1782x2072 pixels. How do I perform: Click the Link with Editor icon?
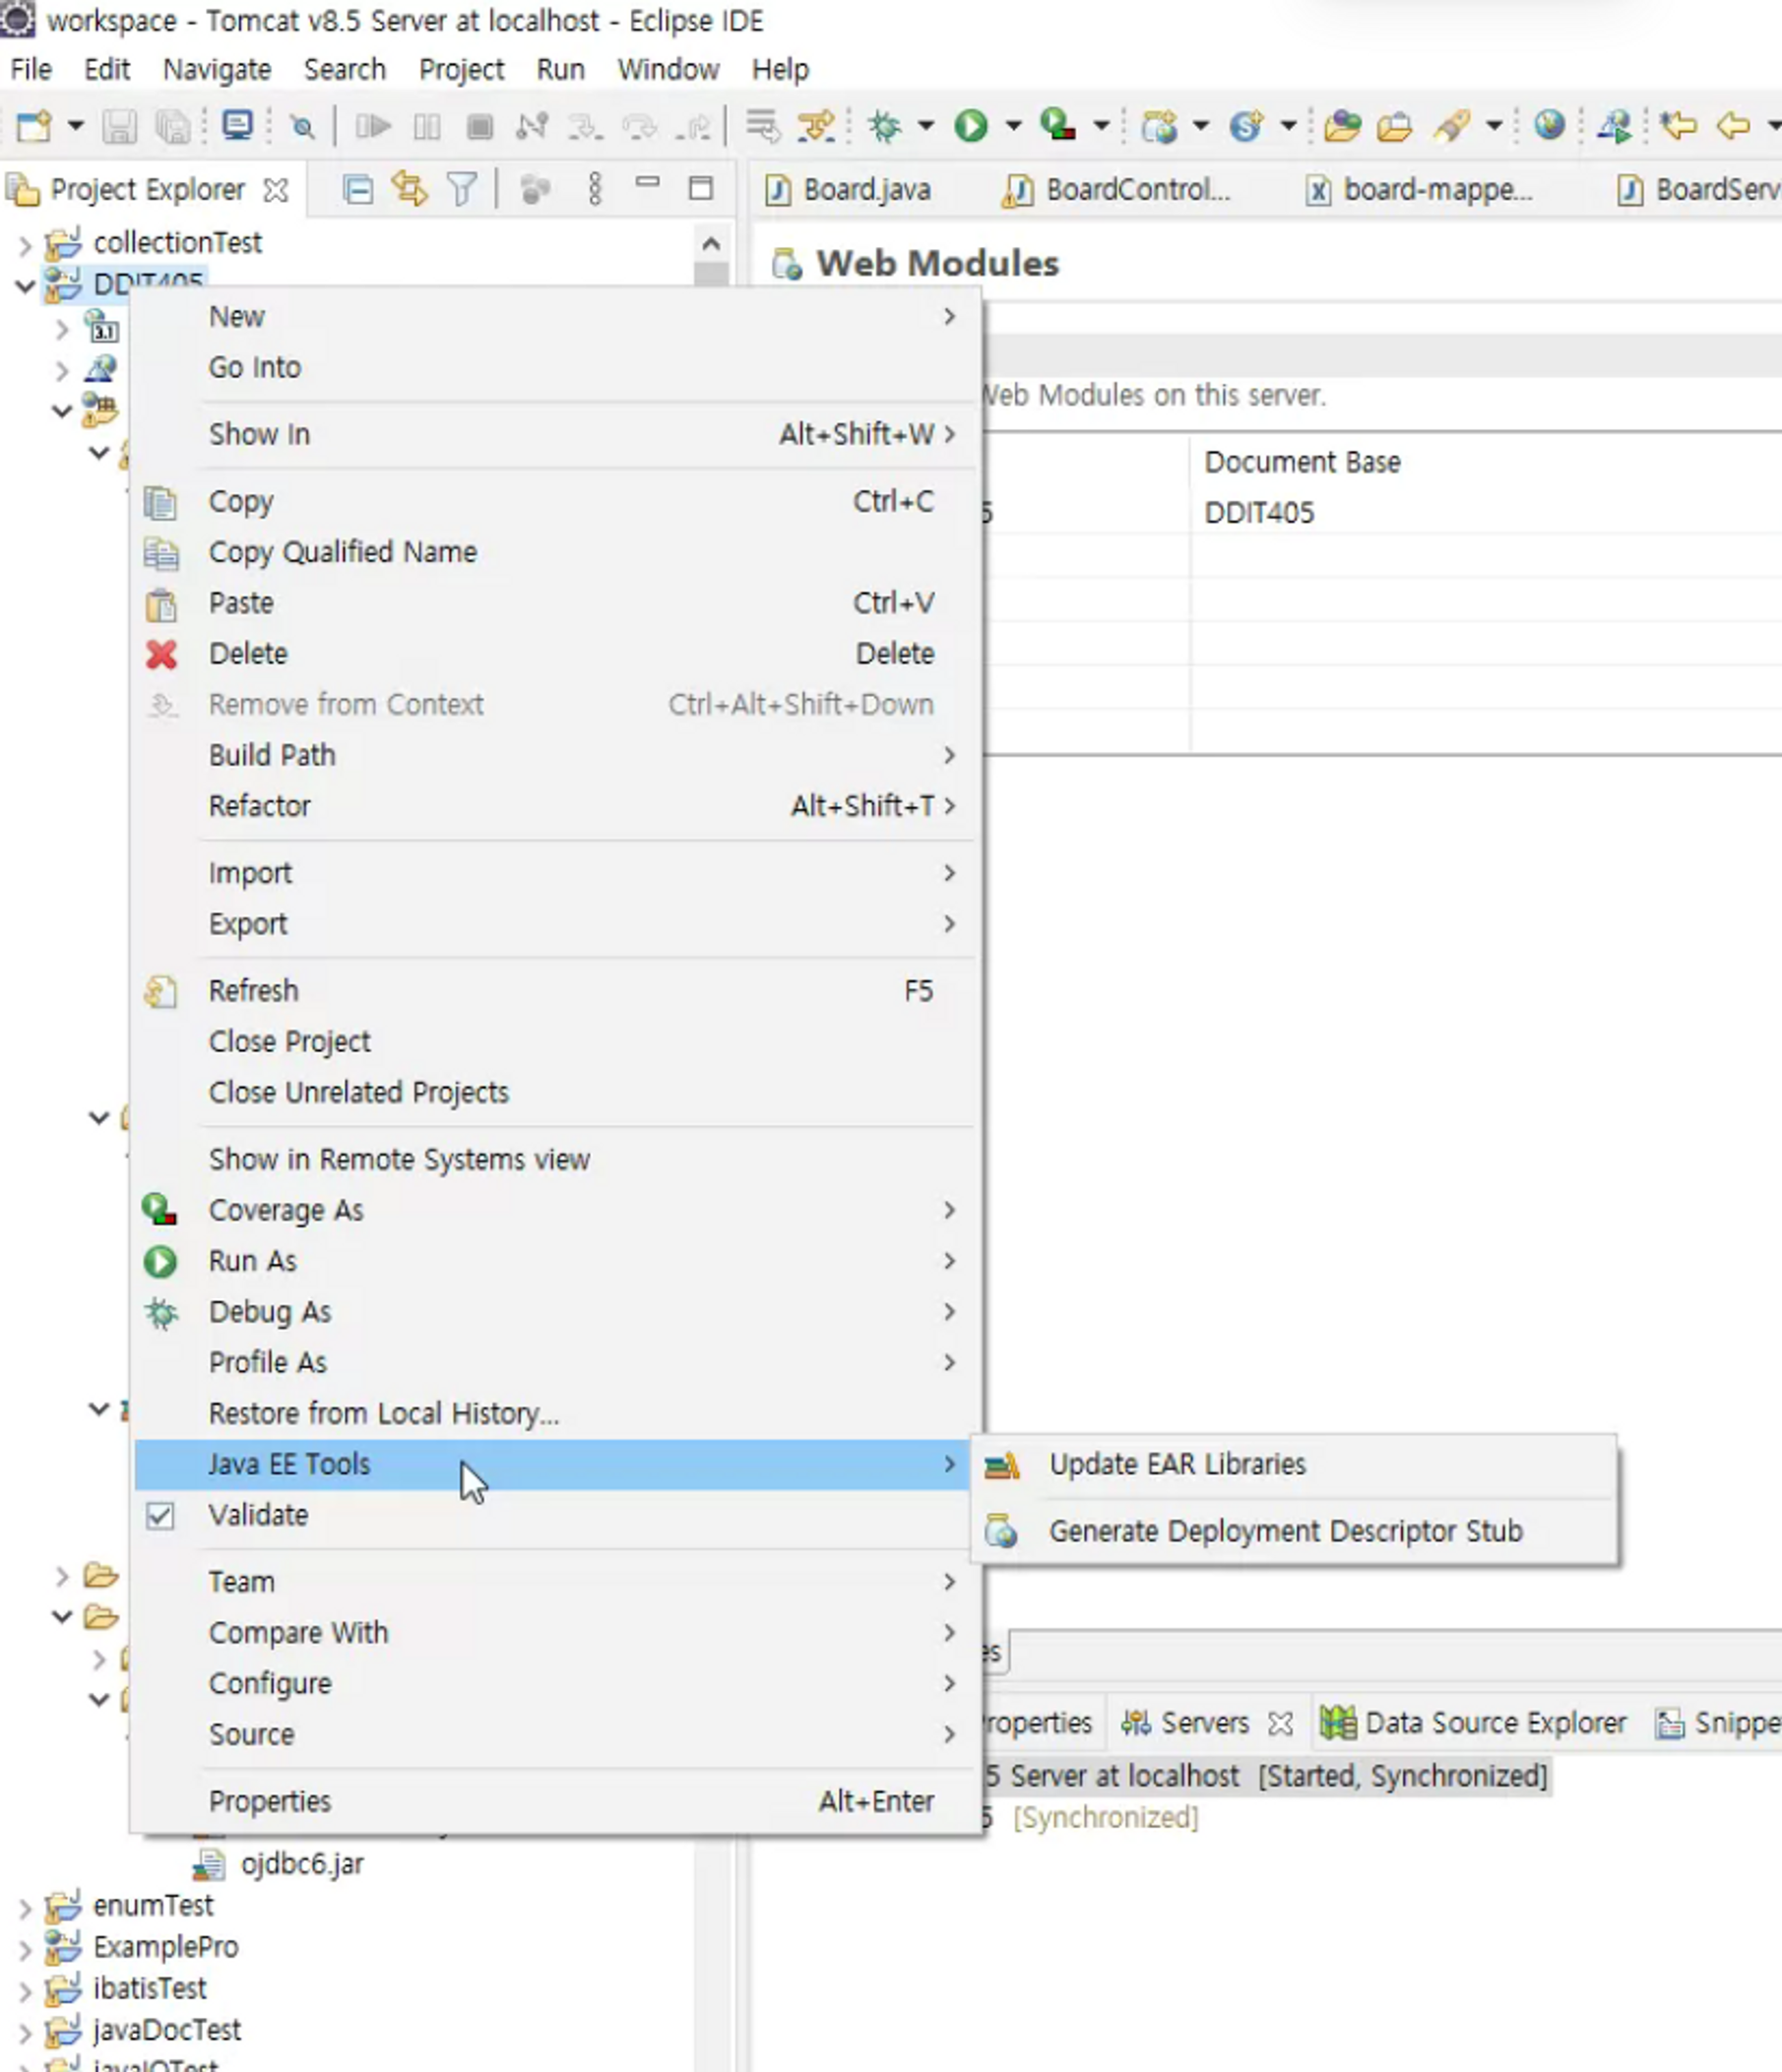pos(409,189)
